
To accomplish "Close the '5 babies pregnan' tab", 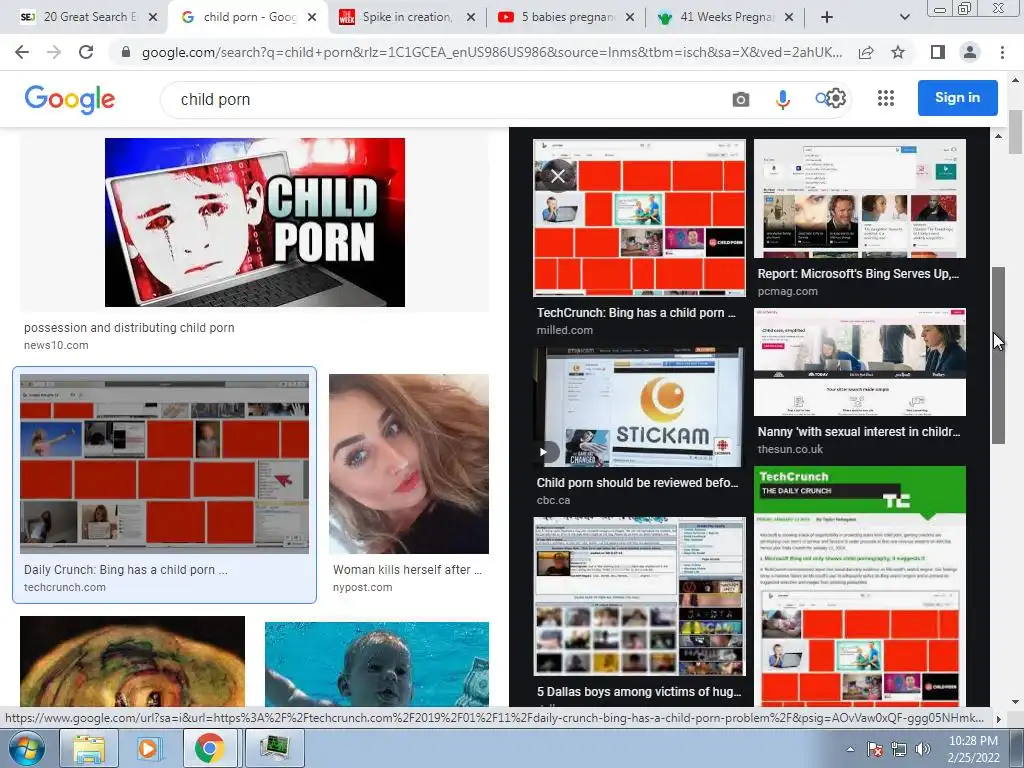I will [x=630, y=18].
